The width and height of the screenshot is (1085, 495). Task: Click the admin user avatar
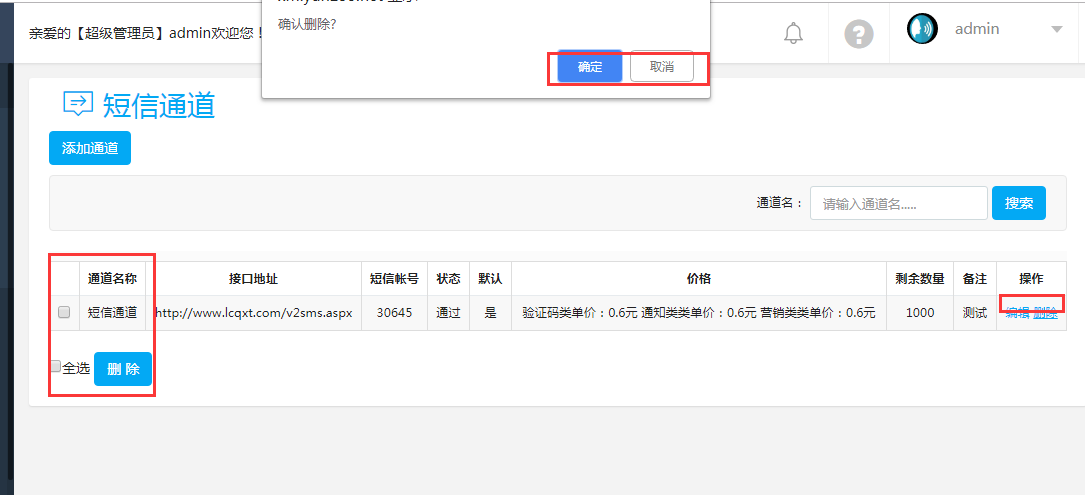(922, 29)
